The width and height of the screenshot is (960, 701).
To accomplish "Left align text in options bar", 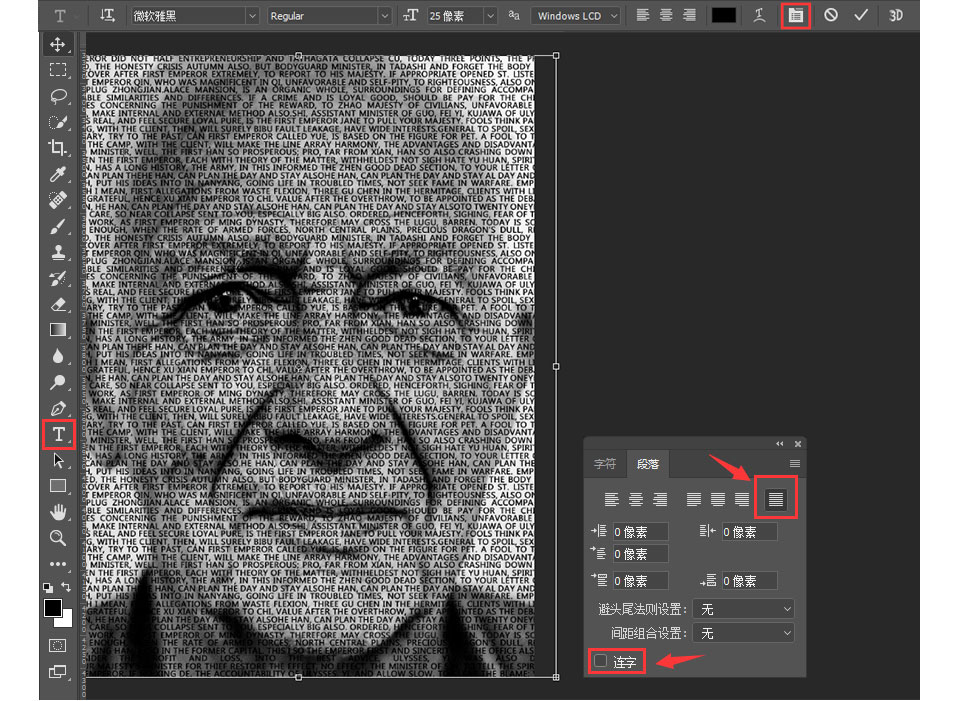I will click(x=642, y=15).
